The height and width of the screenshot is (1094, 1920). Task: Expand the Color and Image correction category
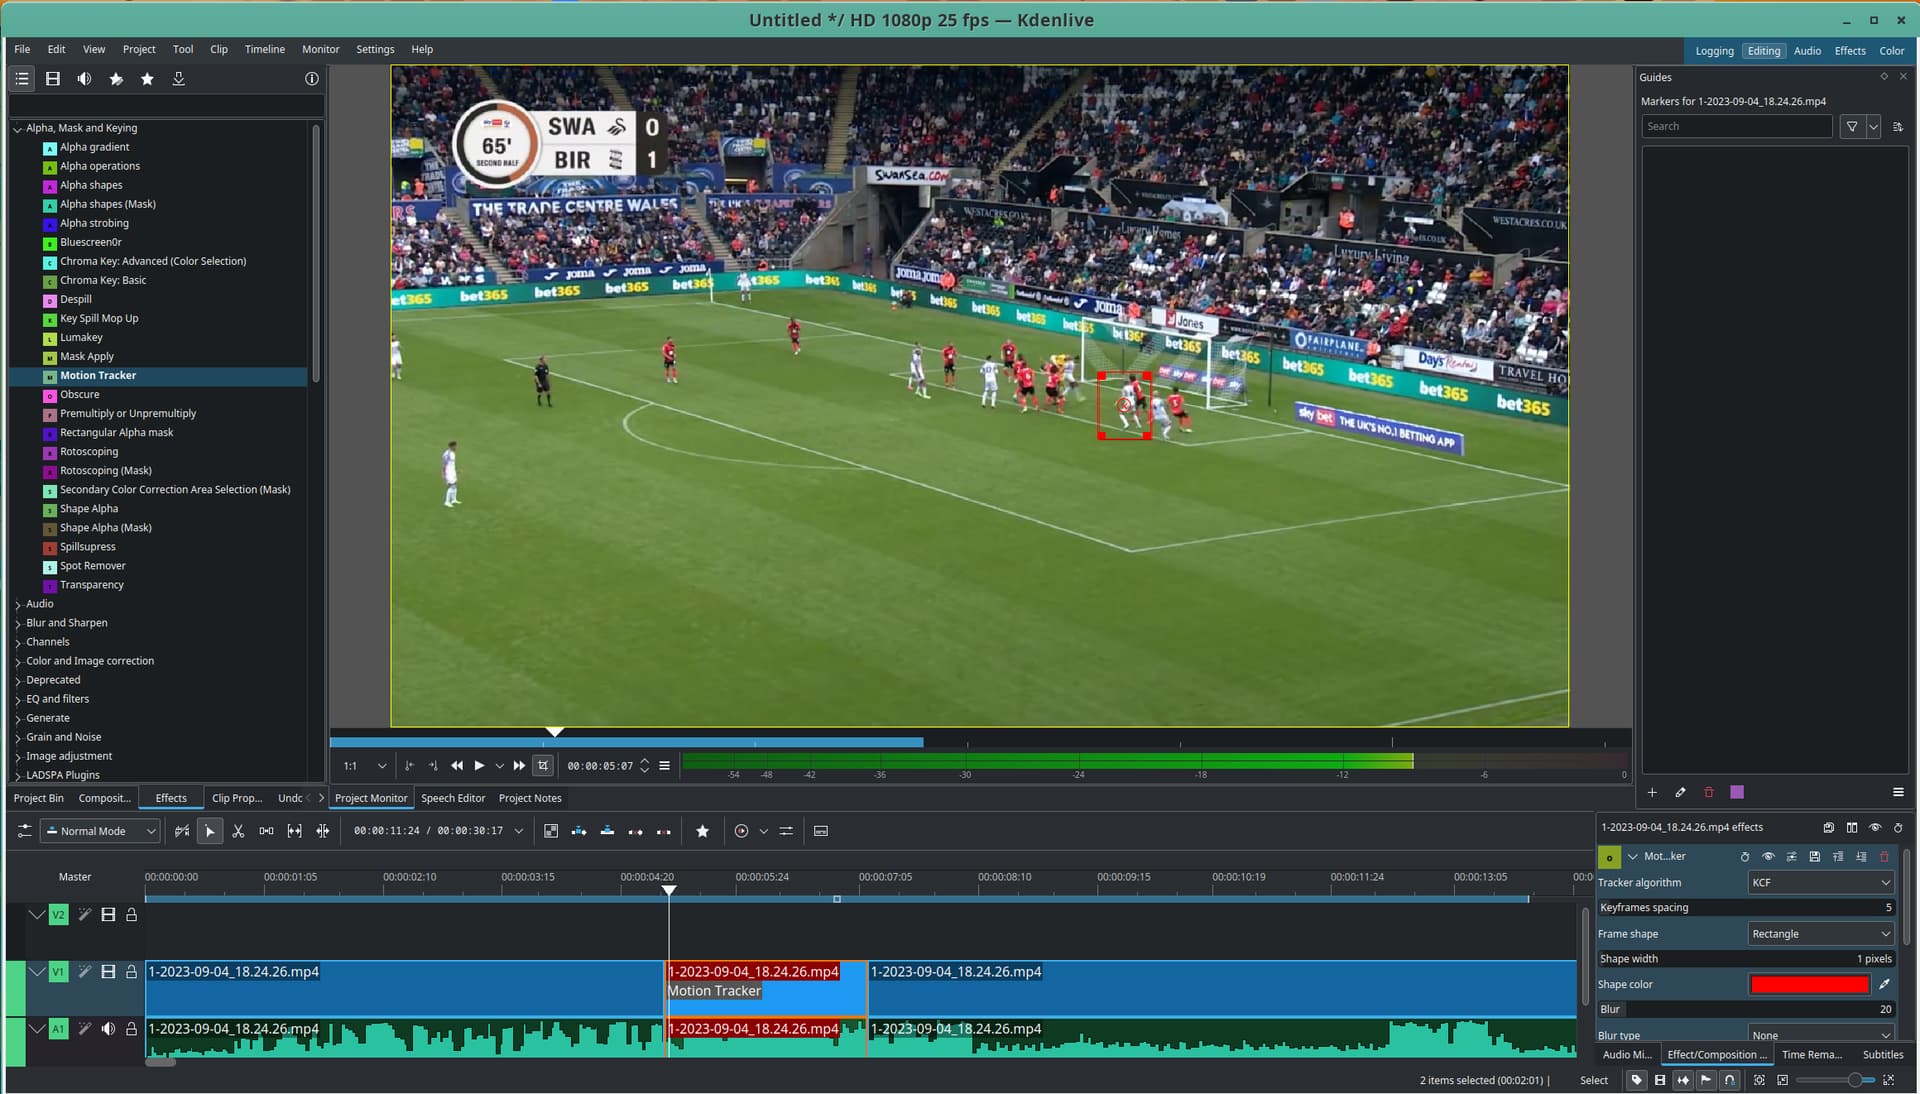[17, 662]
